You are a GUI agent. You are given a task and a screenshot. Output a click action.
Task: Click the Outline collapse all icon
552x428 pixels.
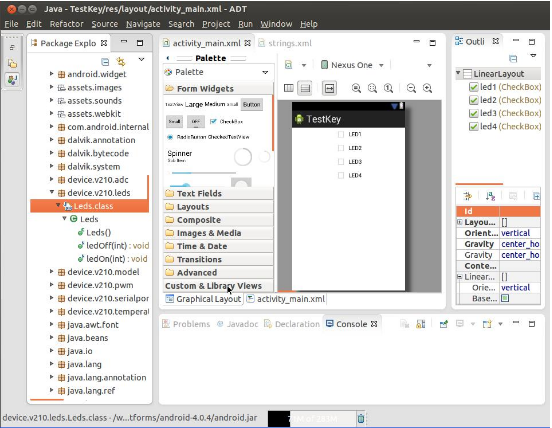point(513,59)
